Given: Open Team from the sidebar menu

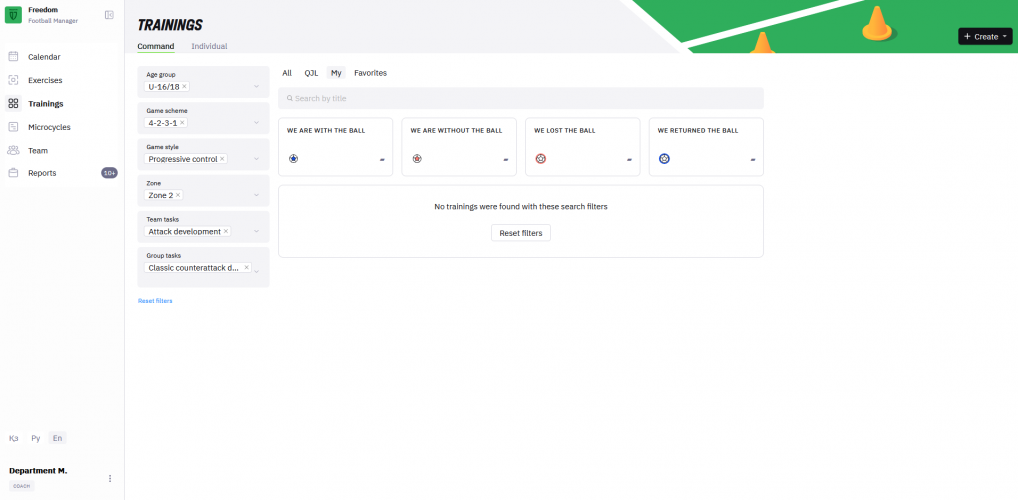Looking at the screenshot, I should (38, 150).
